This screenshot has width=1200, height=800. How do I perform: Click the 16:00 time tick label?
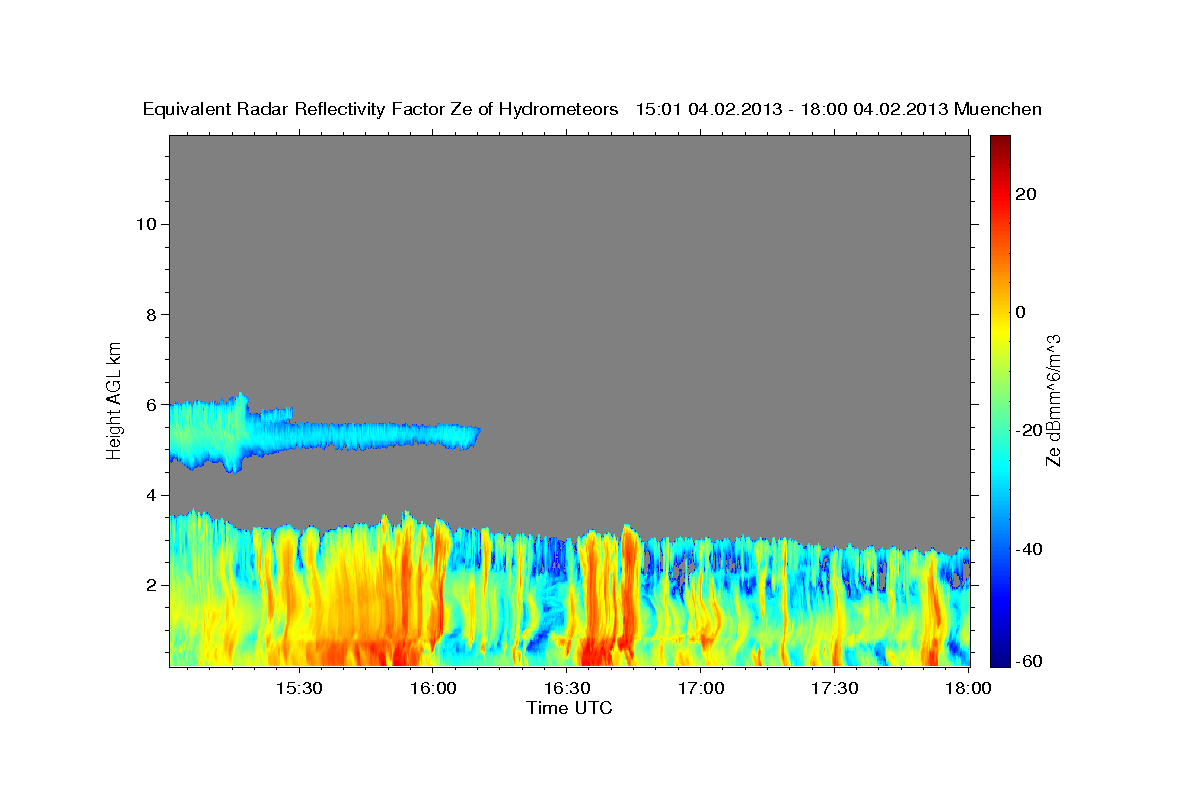(x=433, y=688)
